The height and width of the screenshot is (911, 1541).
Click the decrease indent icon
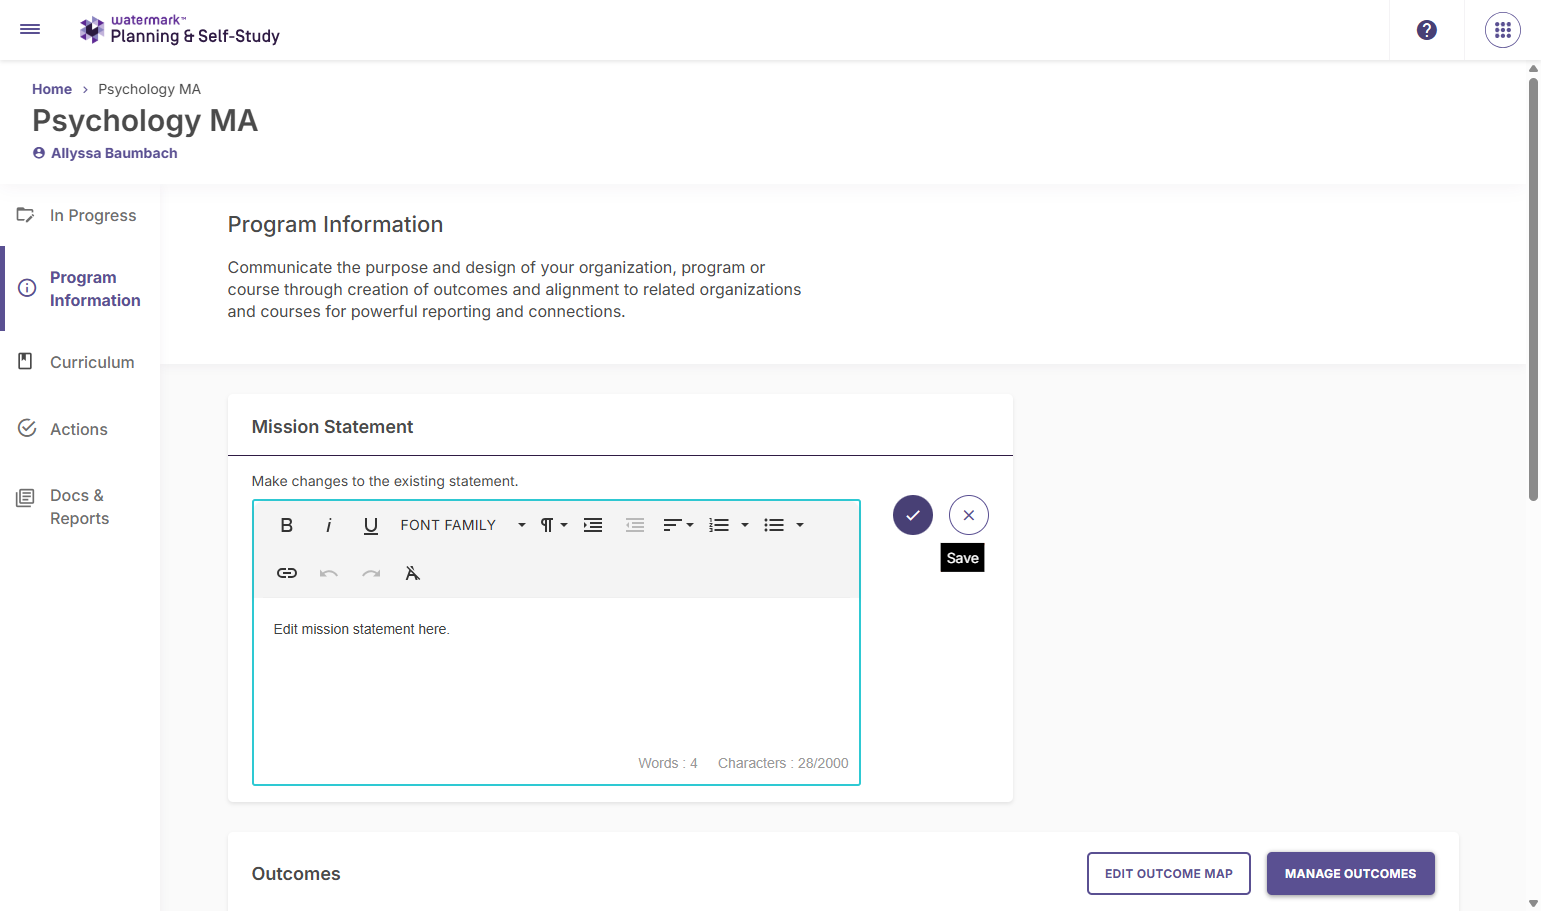[634, 525]
